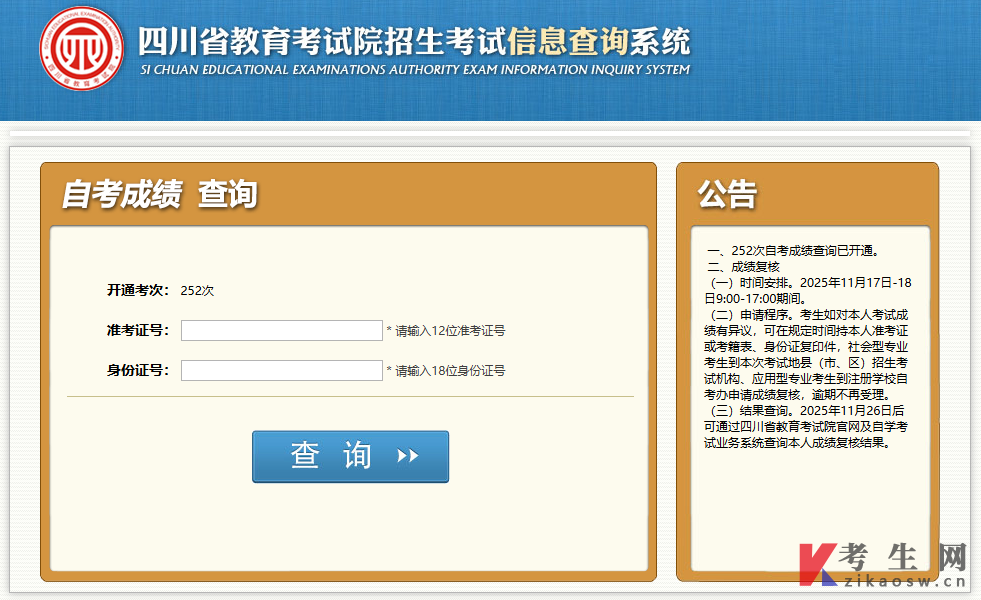Click the 身份证号 field label
The height and width of the screenshot is (600, 981).
(138, 370)
